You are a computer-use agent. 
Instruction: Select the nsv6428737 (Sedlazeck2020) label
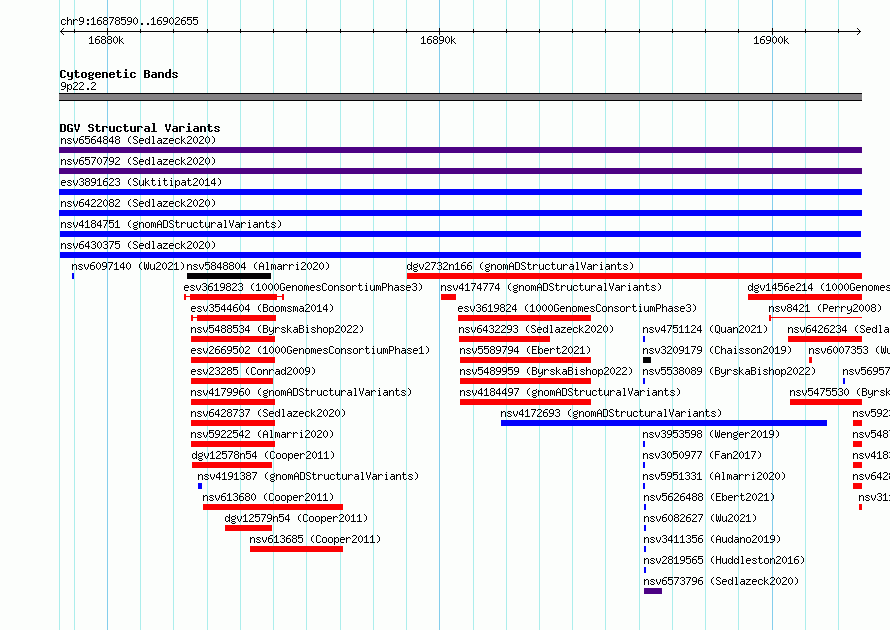point(268,413)
